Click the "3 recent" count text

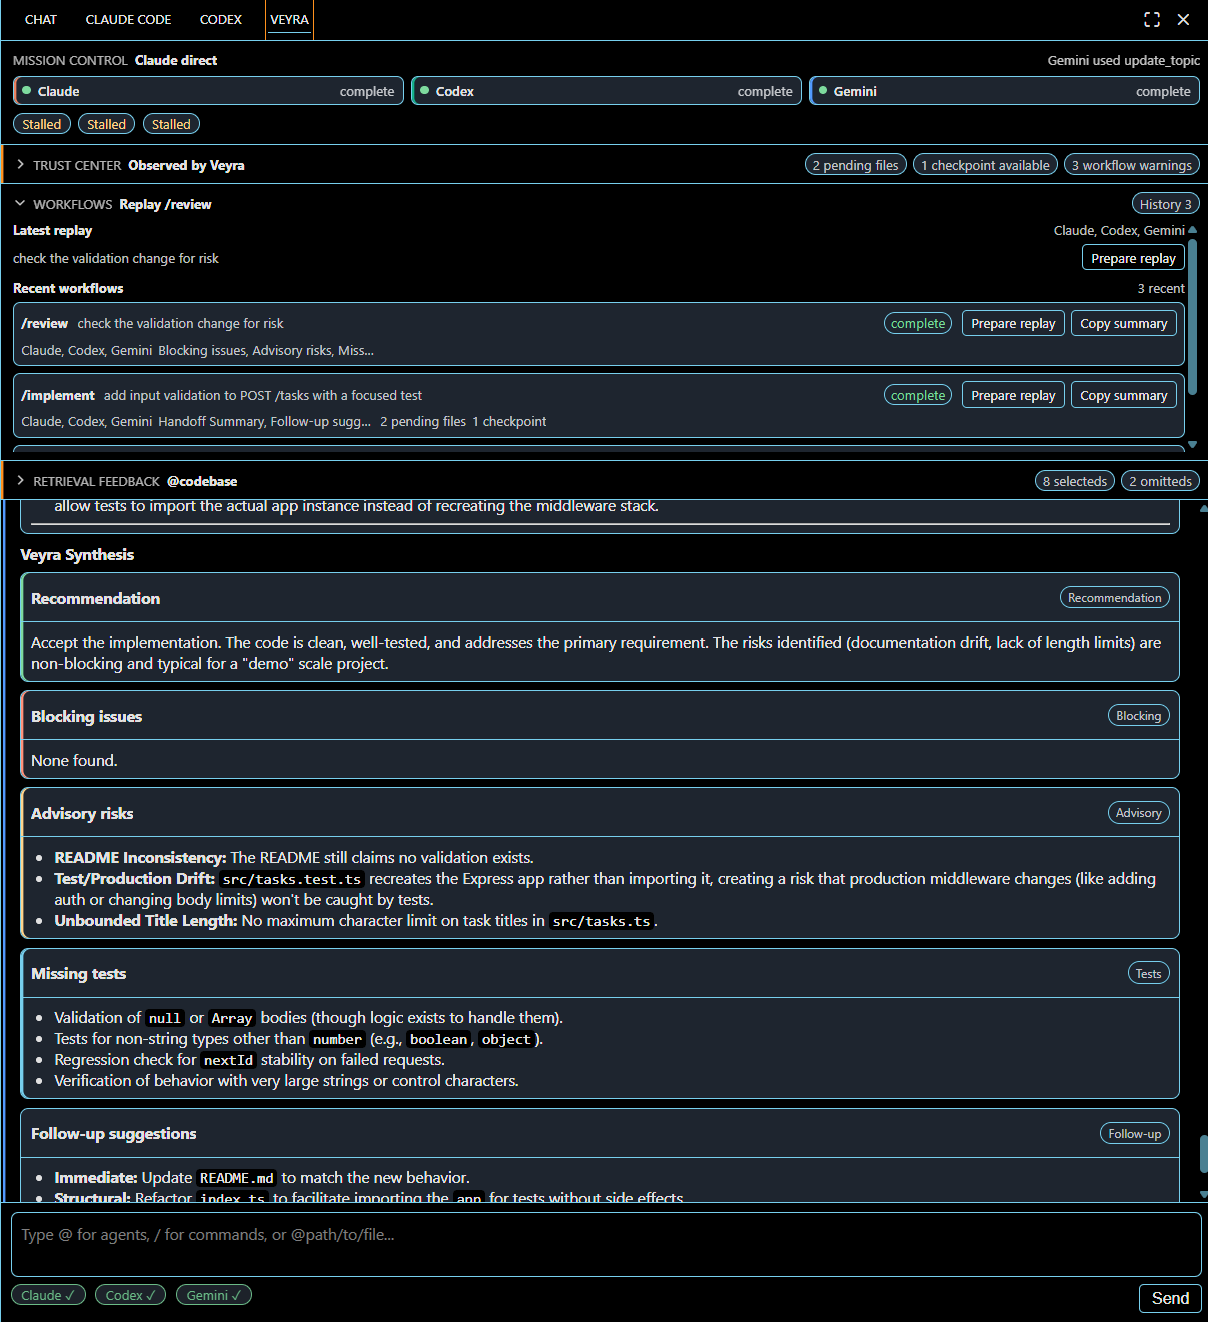coord(1161,288)
